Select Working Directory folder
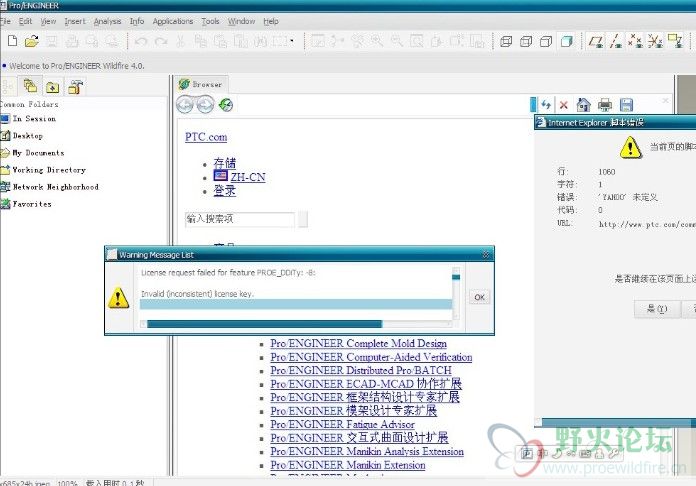Image resolution: width=696 pixels, height=486 pixels. 43,170
